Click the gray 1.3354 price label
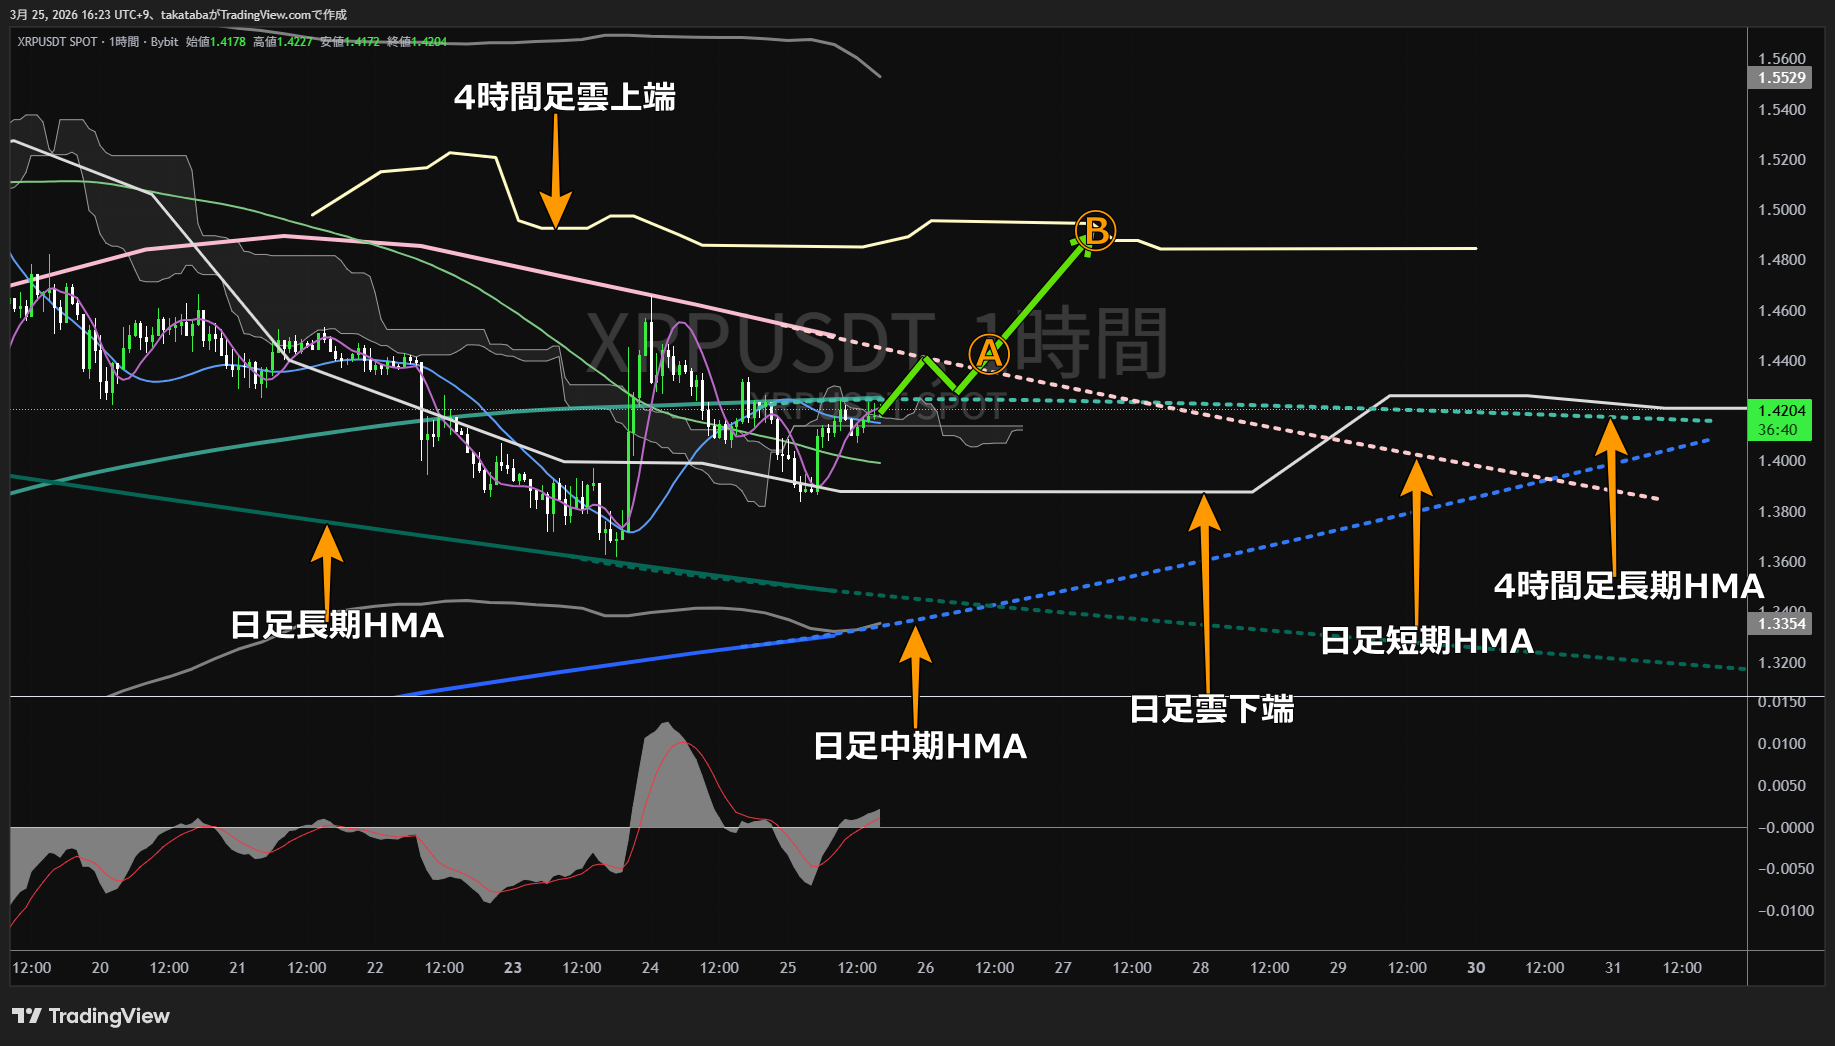 pos(1782,624)
